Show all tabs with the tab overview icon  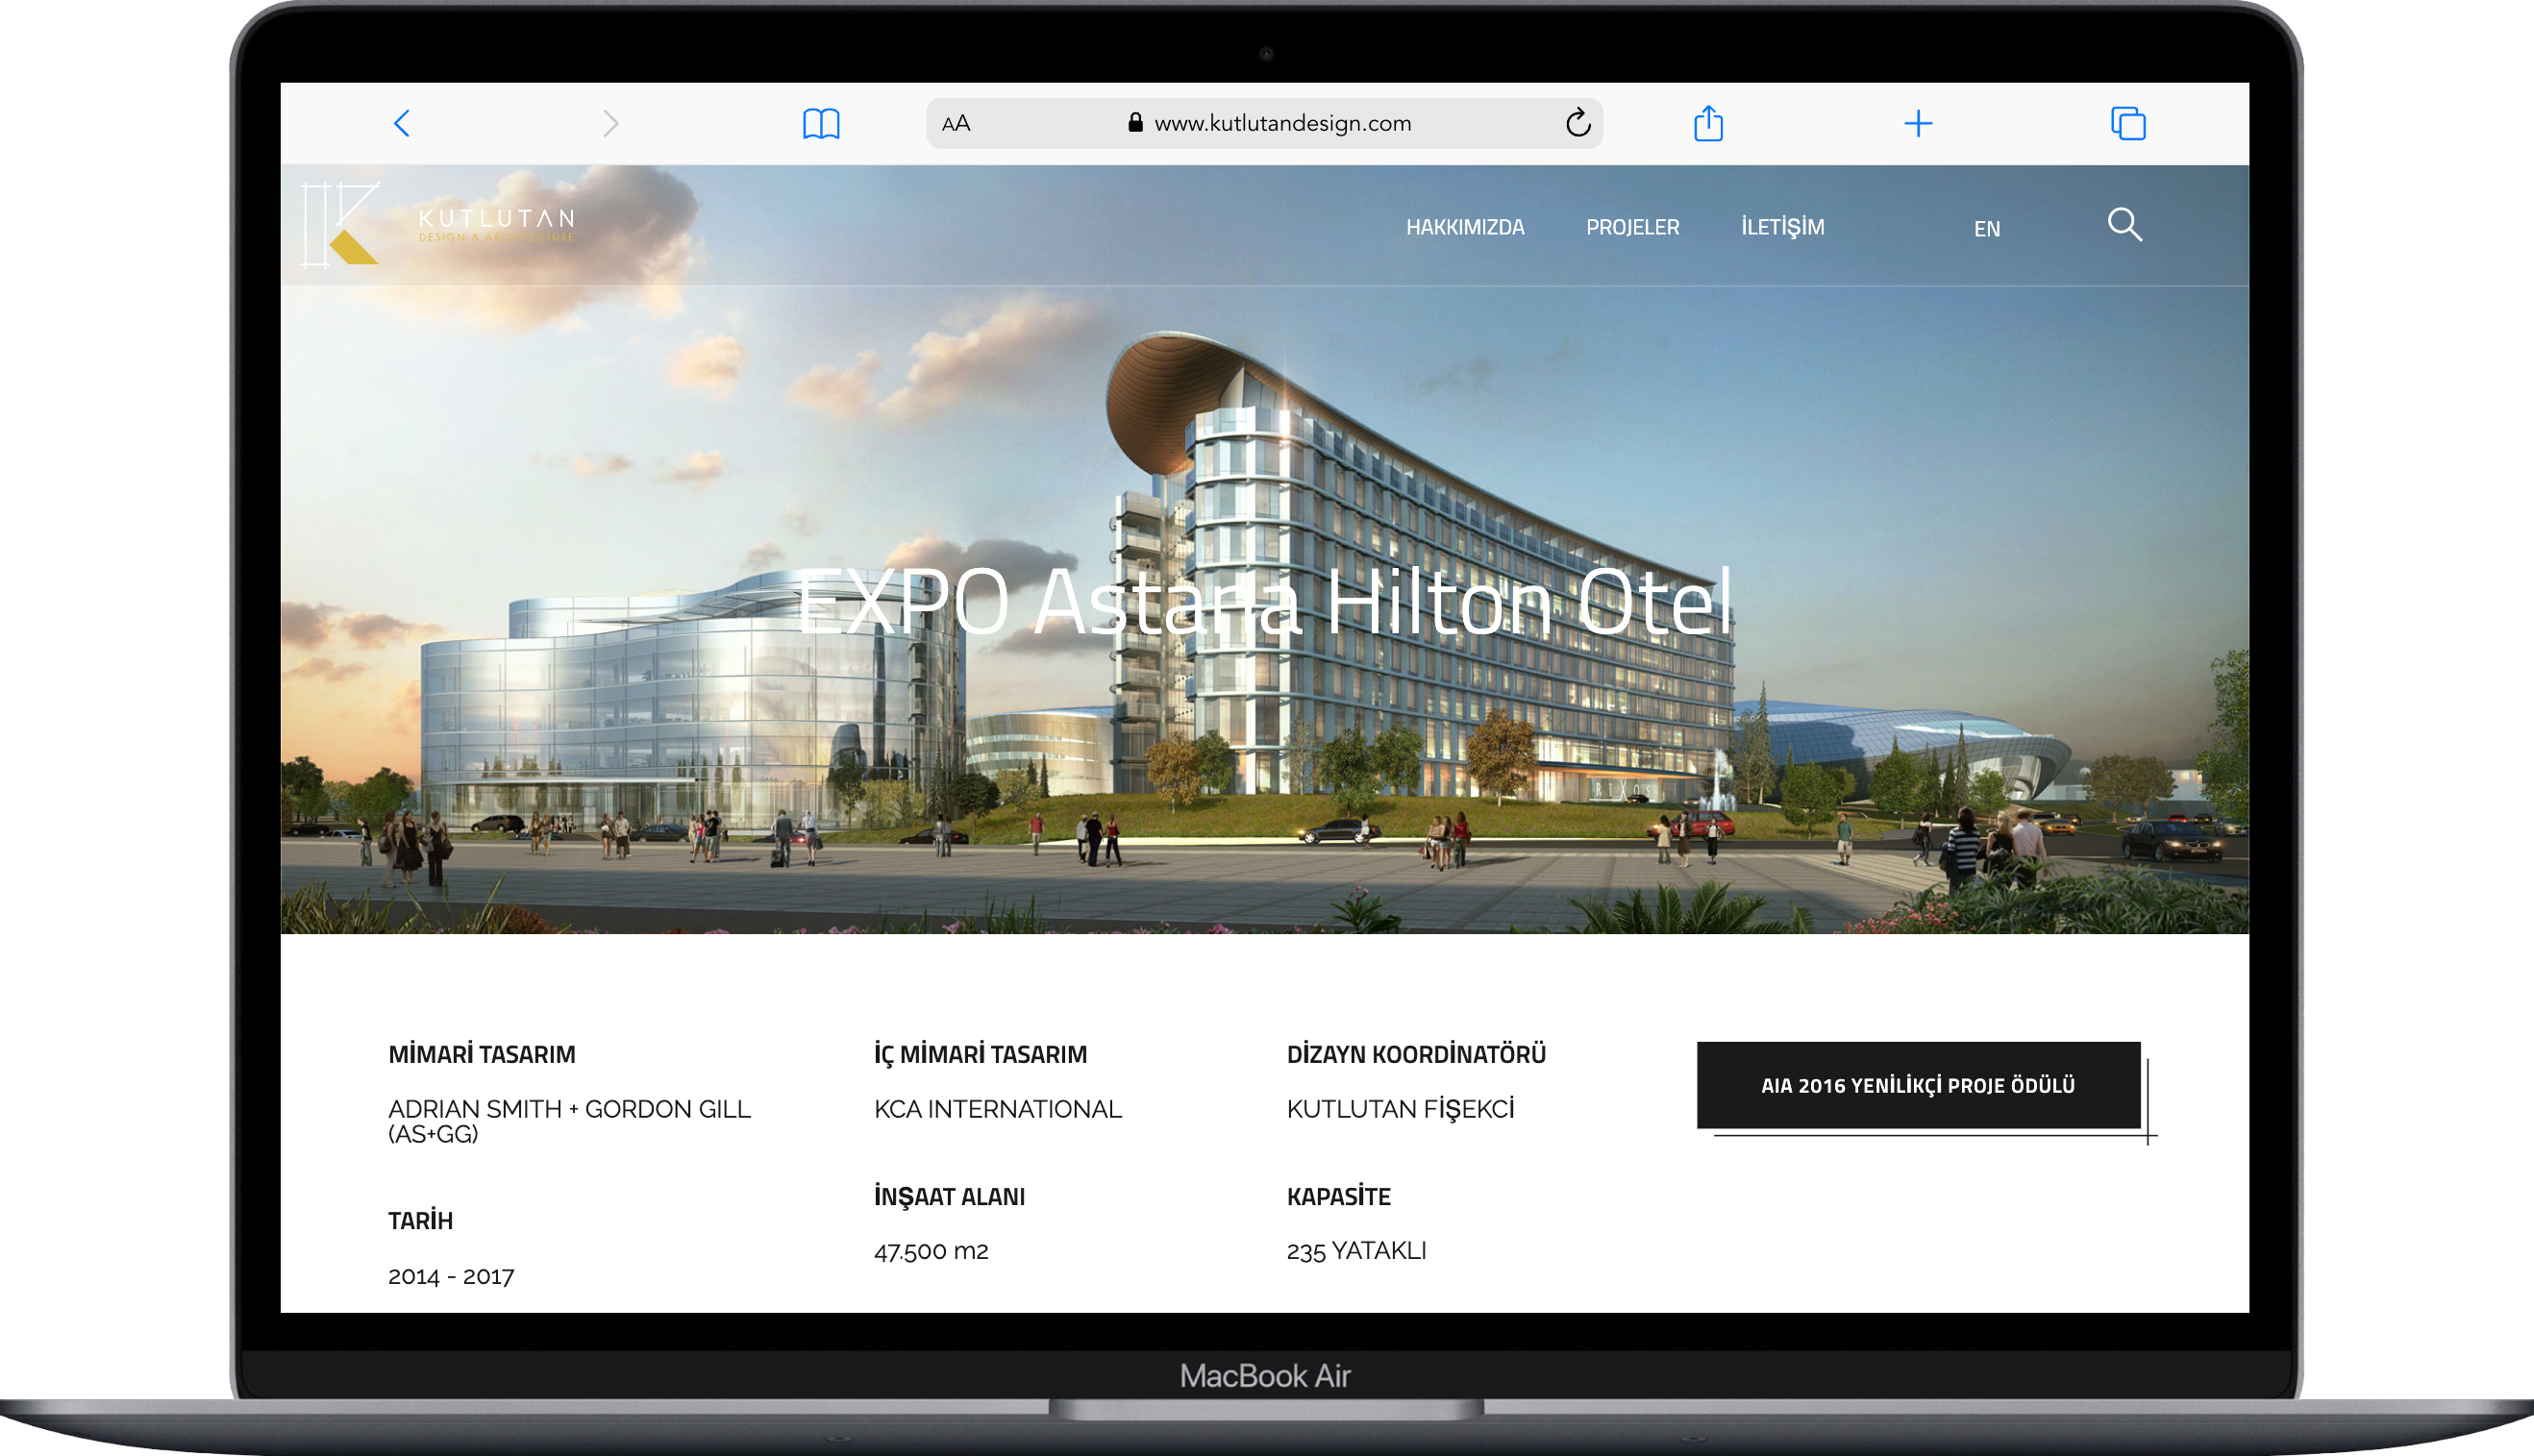tap(2127, 124)
